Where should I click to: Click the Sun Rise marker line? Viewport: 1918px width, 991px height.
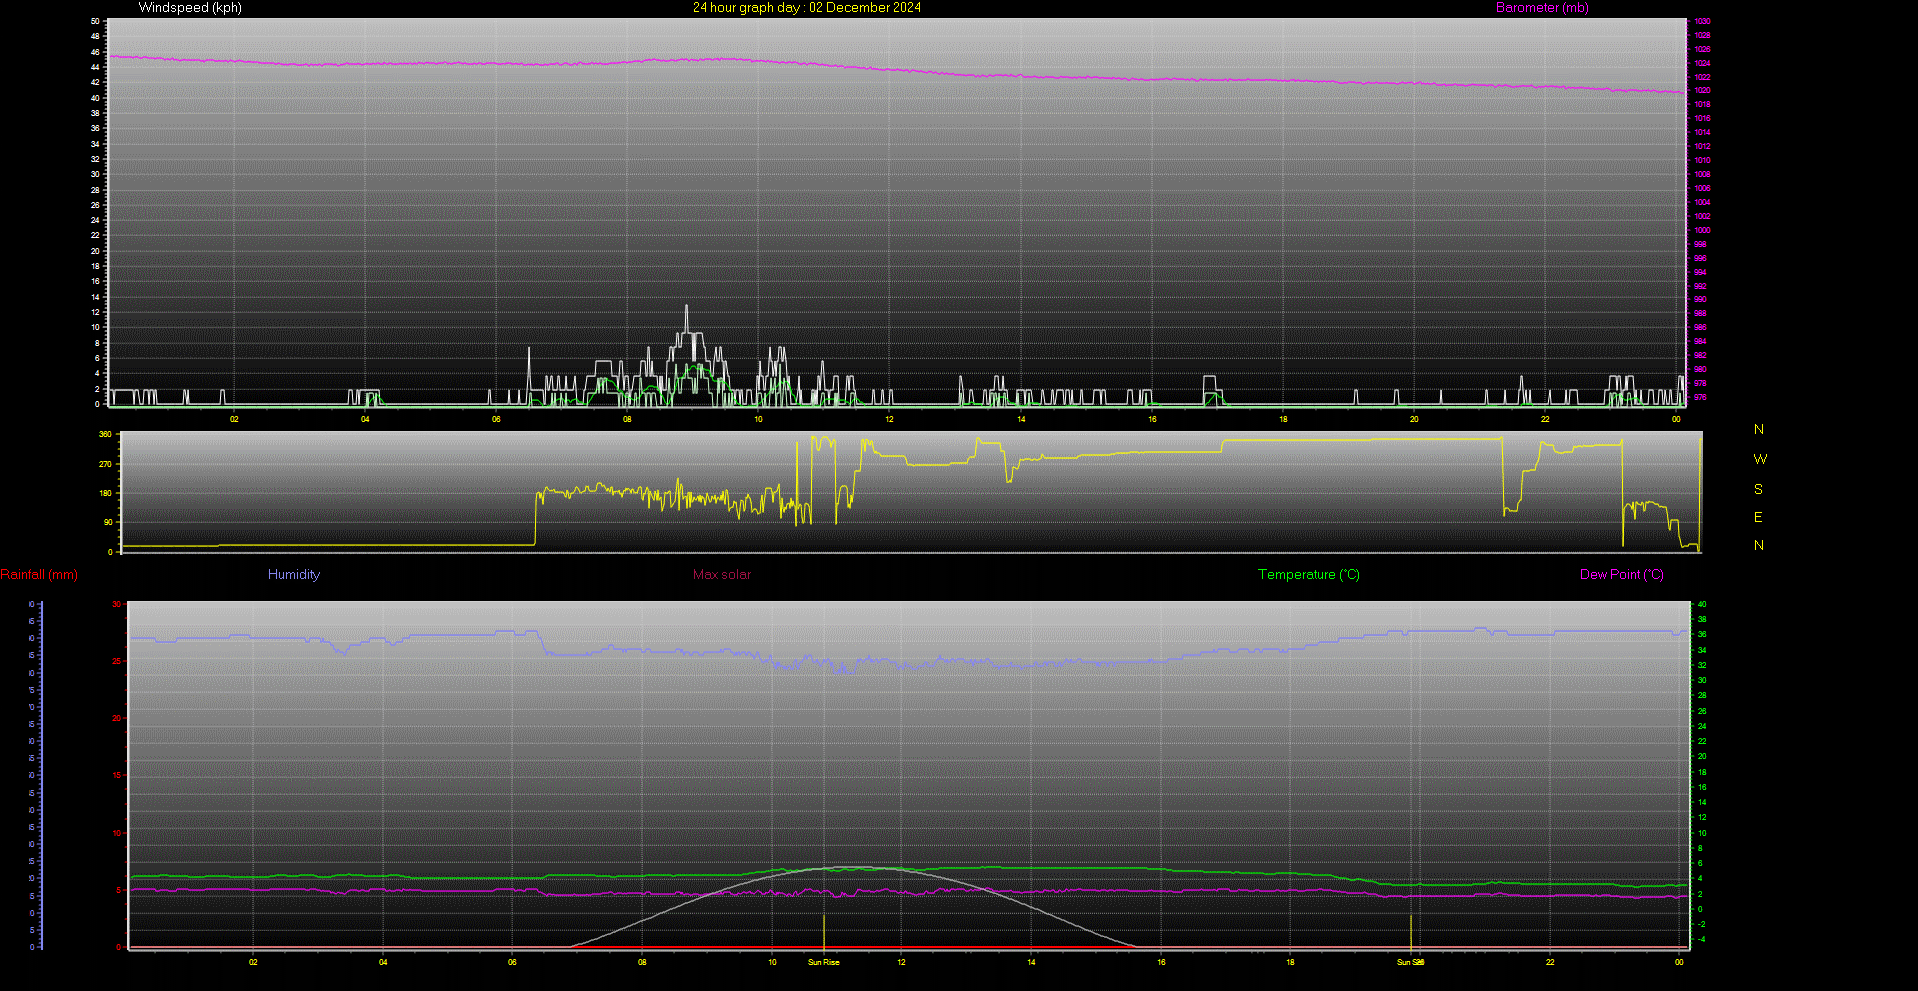pos(824,932)
